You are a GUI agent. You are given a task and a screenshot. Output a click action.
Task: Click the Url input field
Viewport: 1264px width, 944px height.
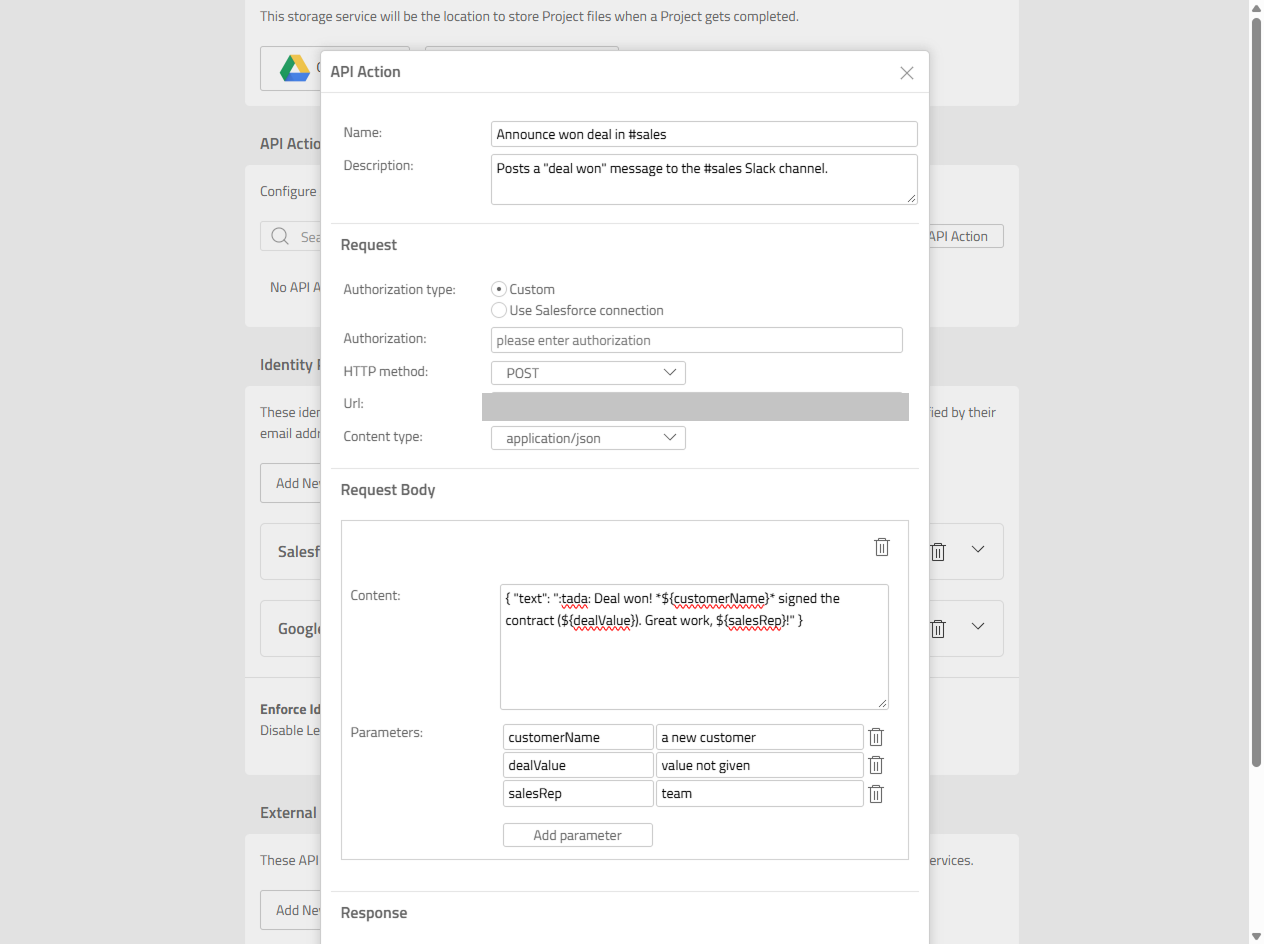[695, 406]
